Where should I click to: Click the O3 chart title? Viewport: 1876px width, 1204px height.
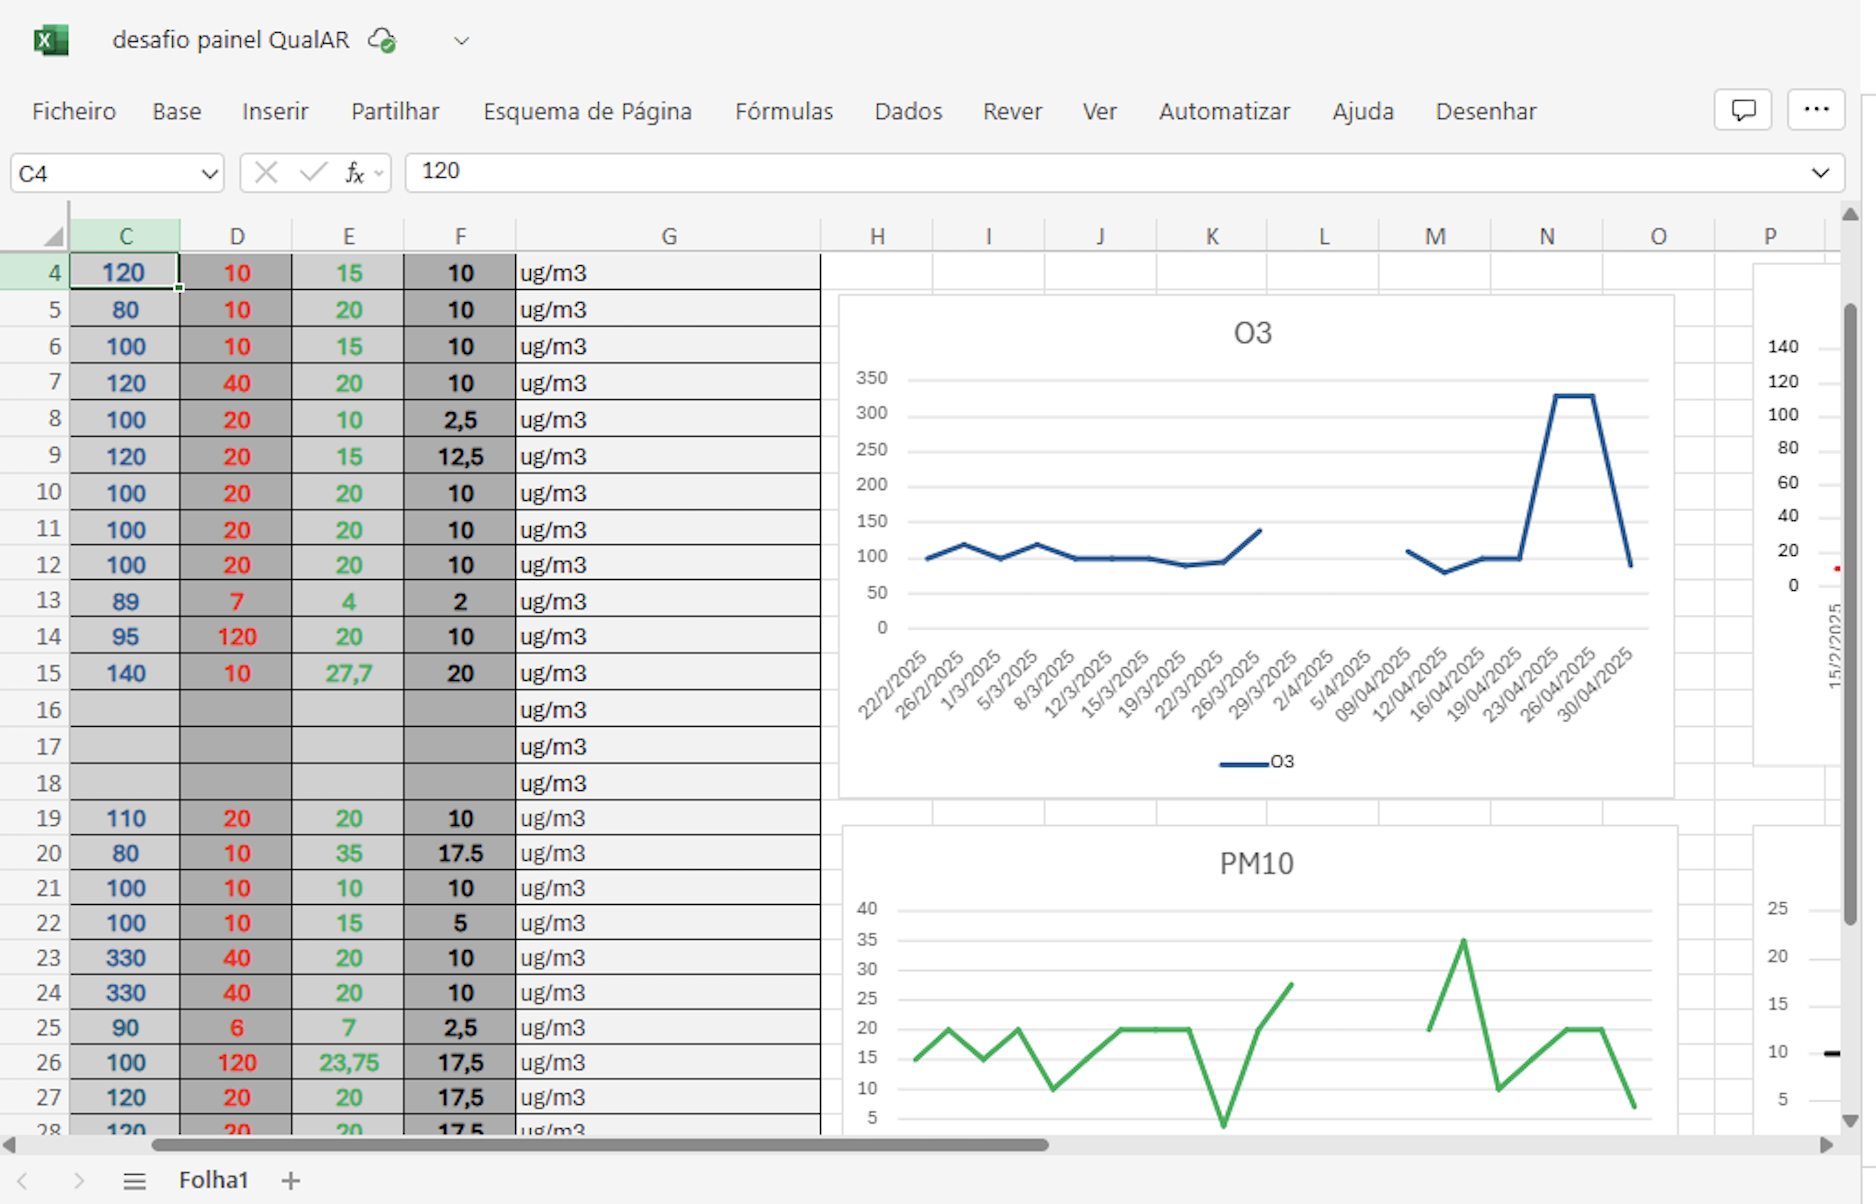pos(1252,333)
